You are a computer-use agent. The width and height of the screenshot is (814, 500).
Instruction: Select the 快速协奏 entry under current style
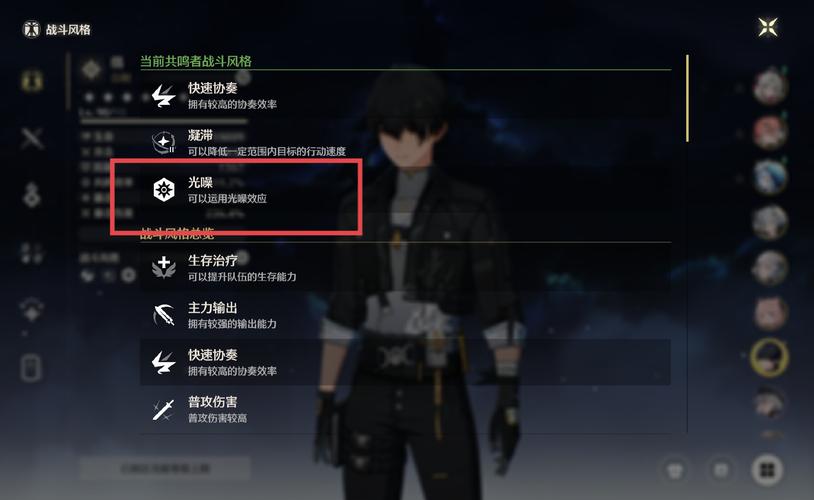(x=405, y=96)
